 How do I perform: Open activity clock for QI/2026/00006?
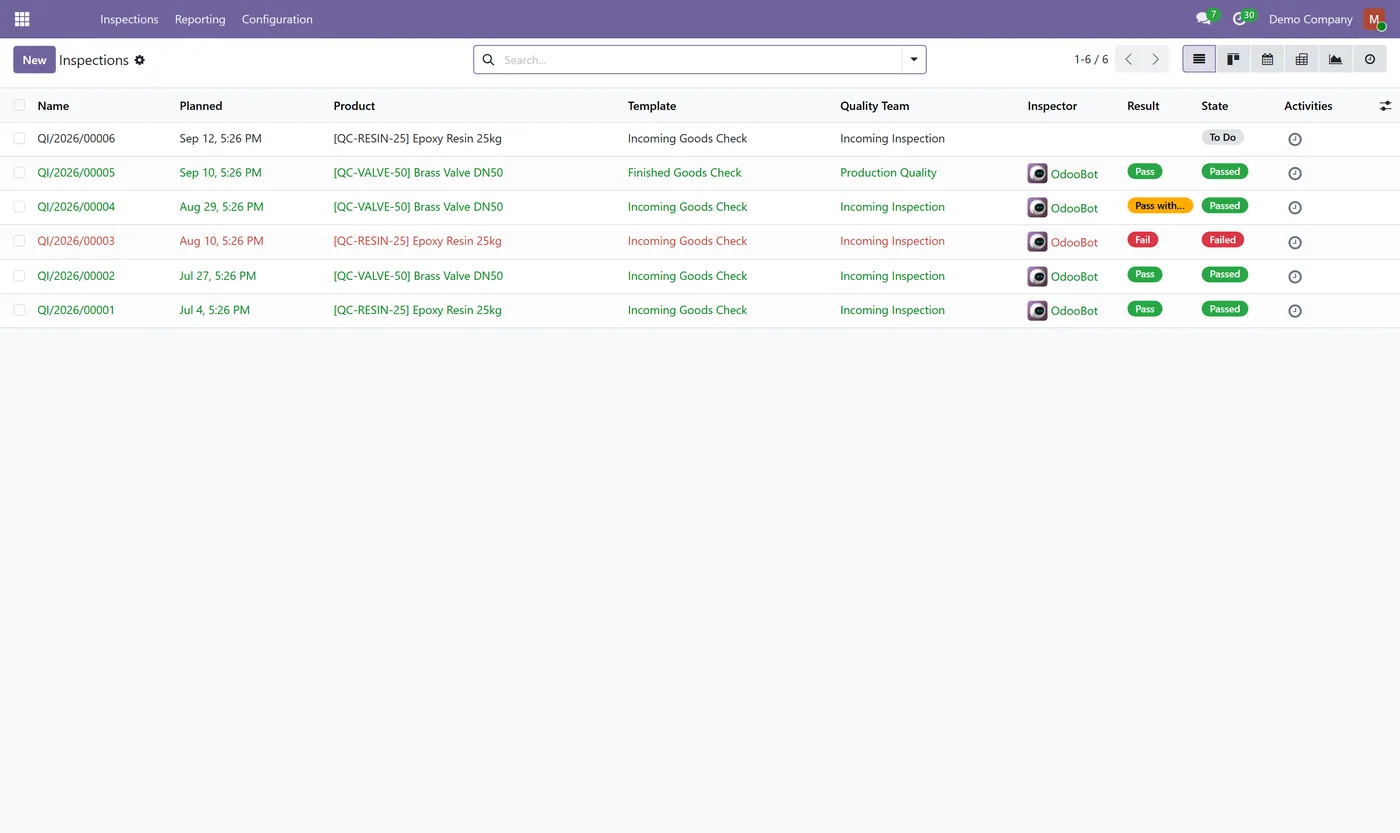click(x=1295, y=139)
